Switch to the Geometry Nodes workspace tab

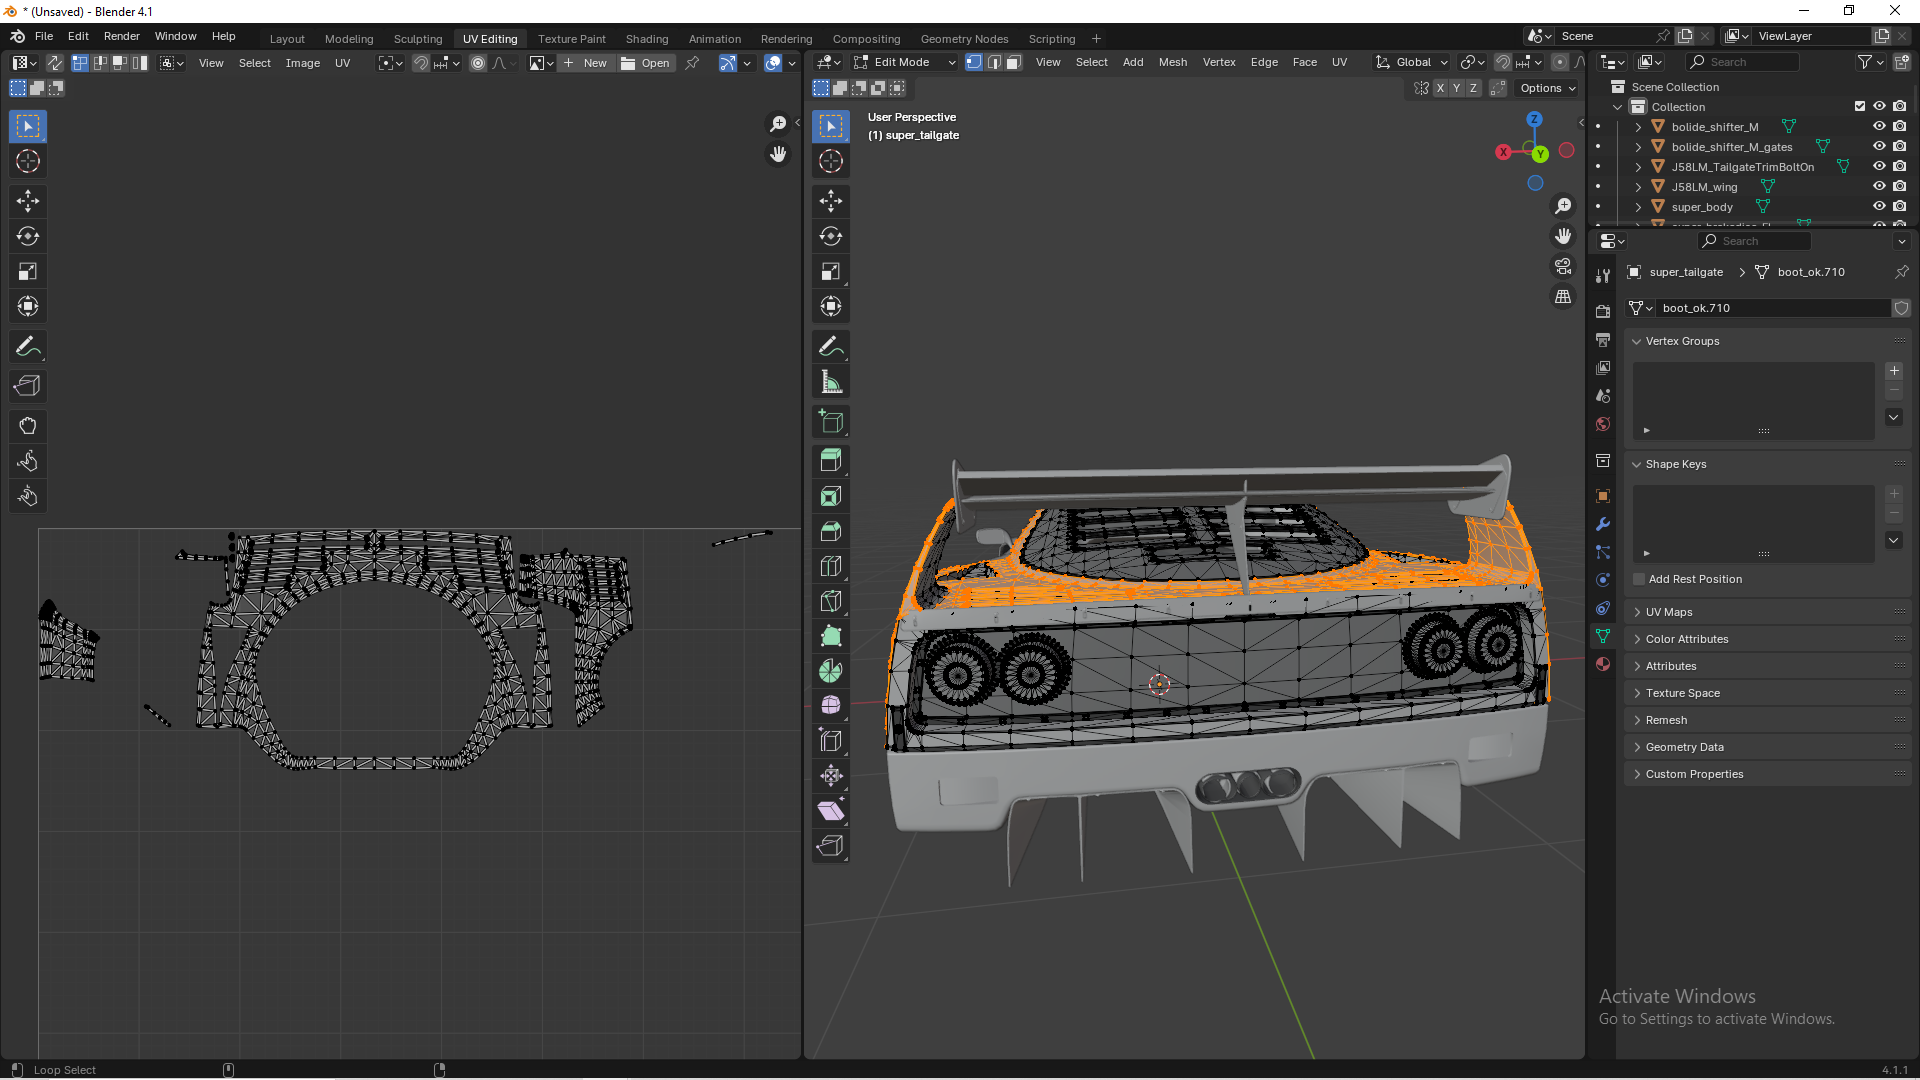click(964, 39)
